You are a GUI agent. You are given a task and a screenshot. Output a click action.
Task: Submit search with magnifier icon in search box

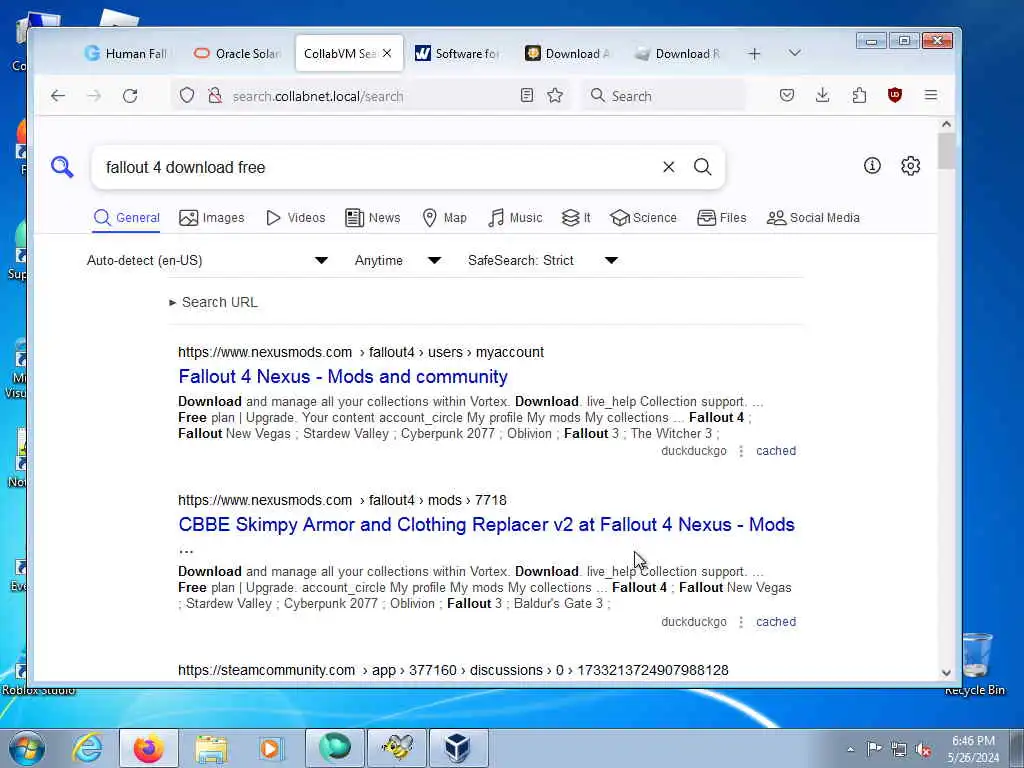703,167
